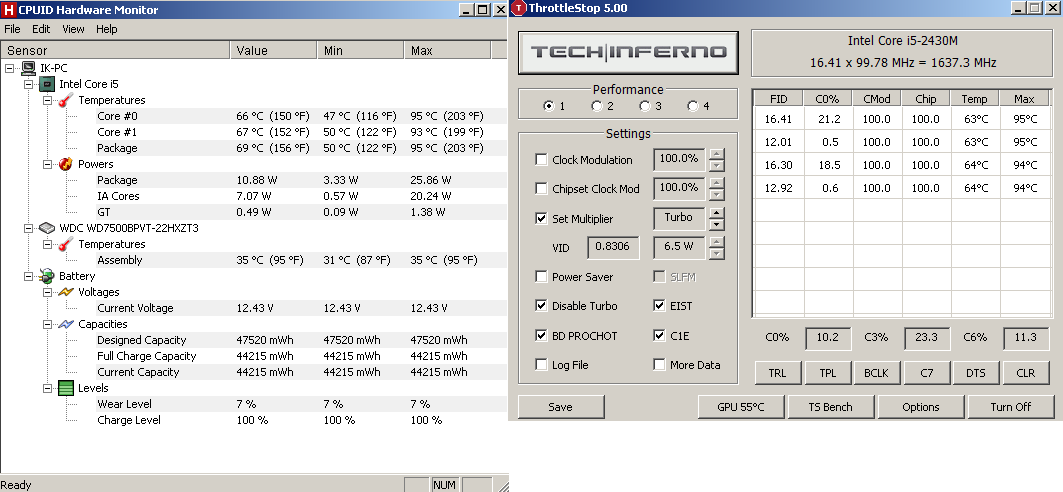Click the C0% 10.2 value box
1063x492 pixels.
click(828, 337)
